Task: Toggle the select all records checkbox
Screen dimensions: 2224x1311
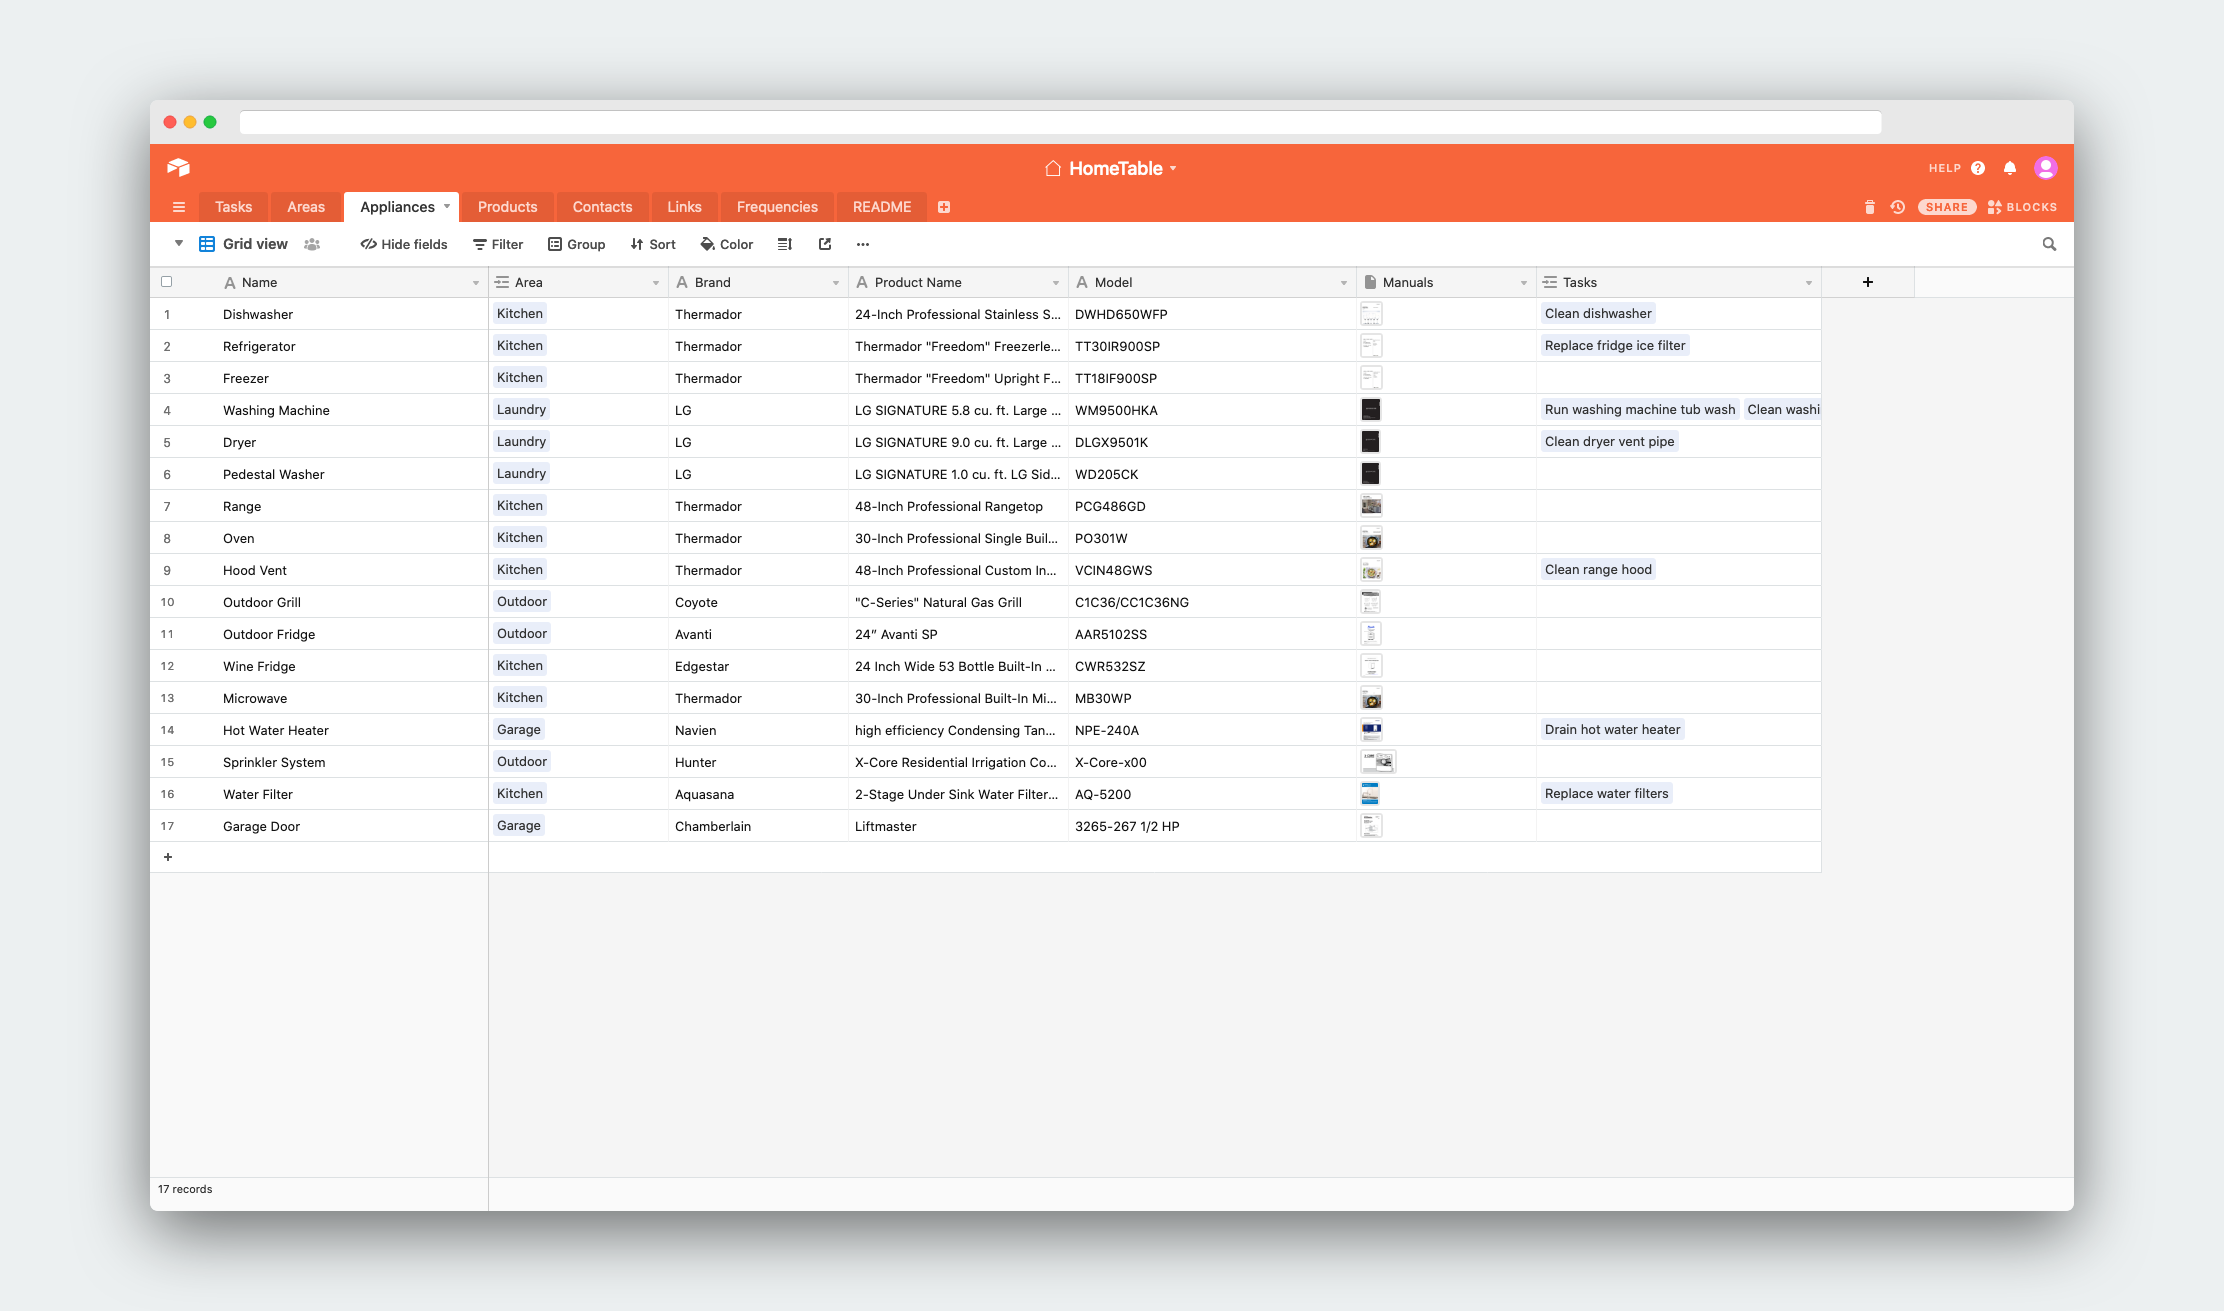Action: [x=167, y=282]
